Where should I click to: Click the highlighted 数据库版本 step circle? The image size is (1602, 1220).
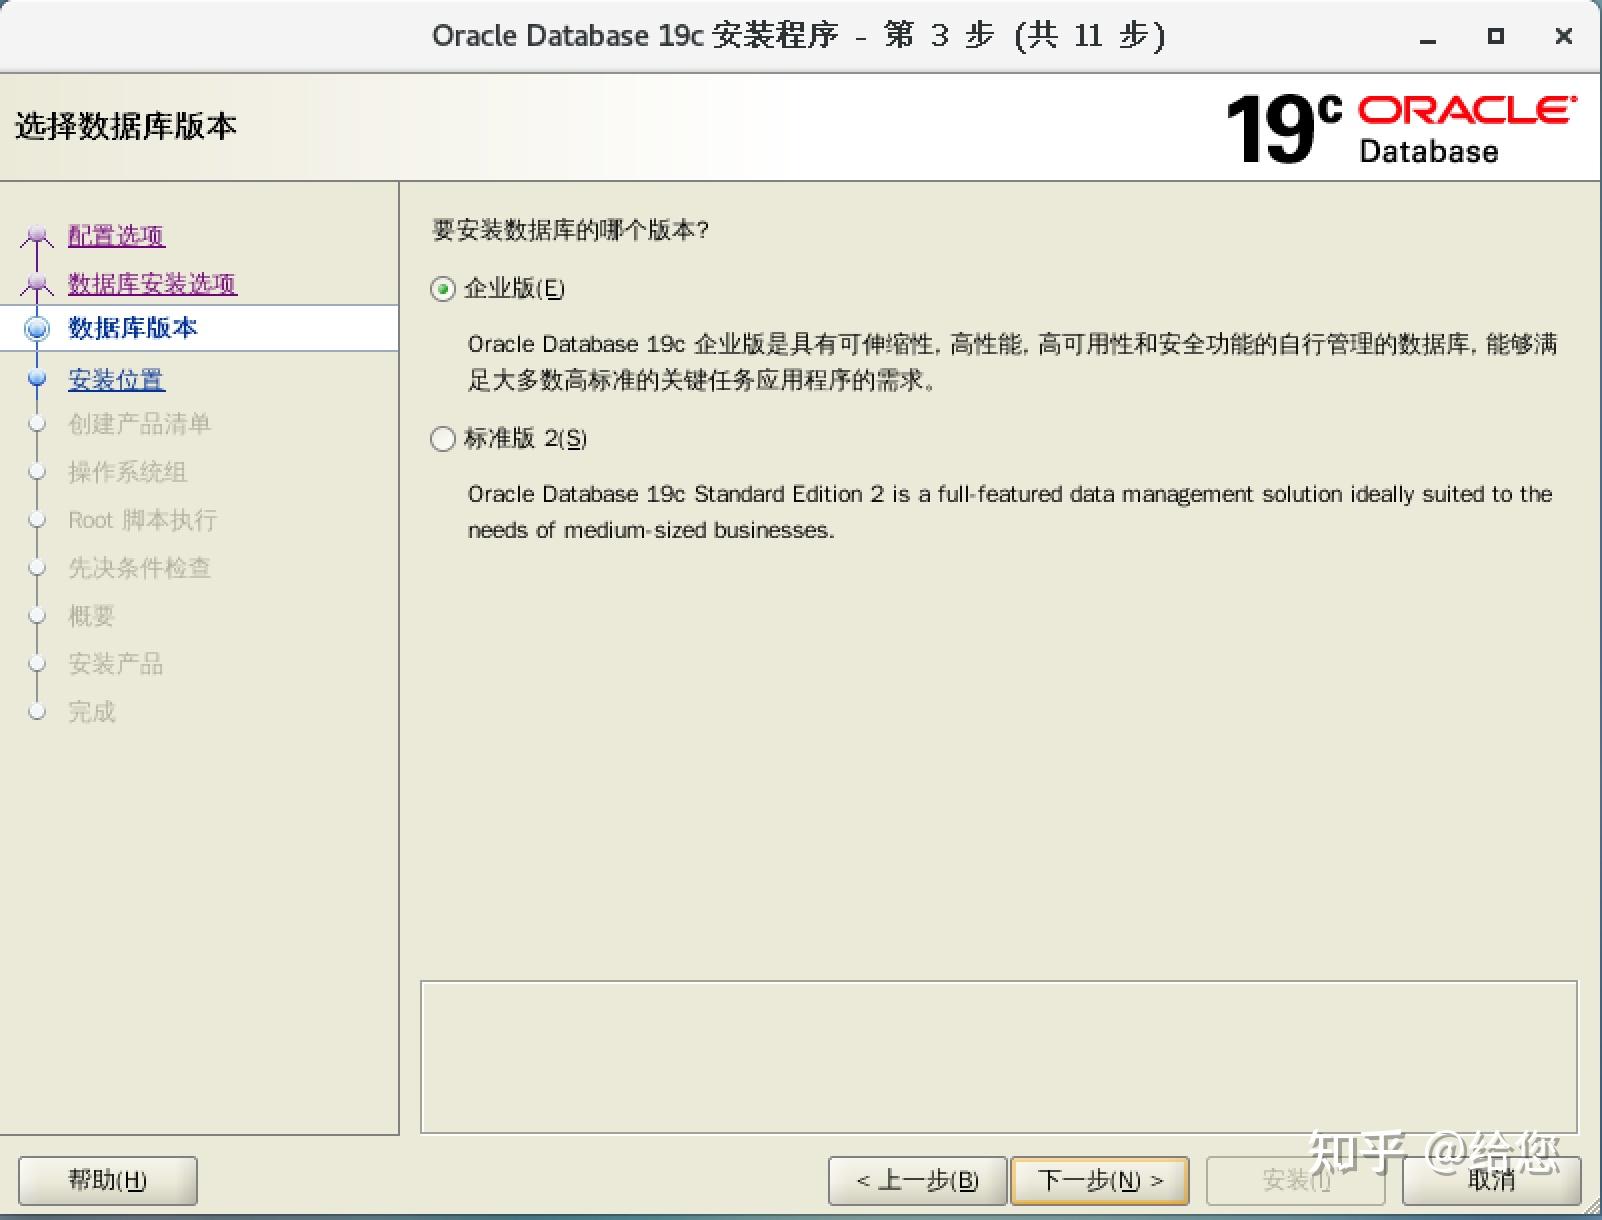coord(37,330)
